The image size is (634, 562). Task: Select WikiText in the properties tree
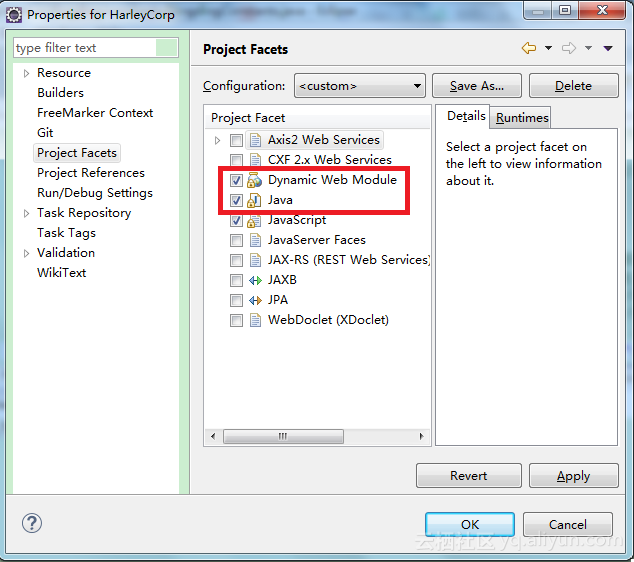pos(61,273)
